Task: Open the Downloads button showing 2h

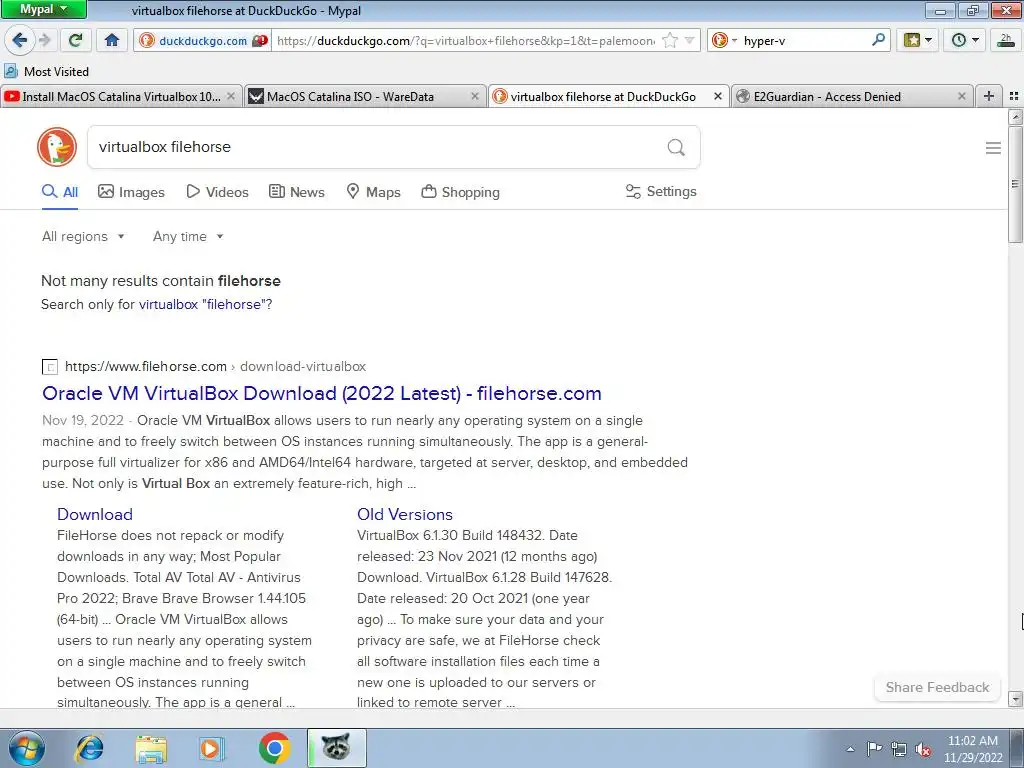Action: pyautogui.click(x=1006, y=40)
